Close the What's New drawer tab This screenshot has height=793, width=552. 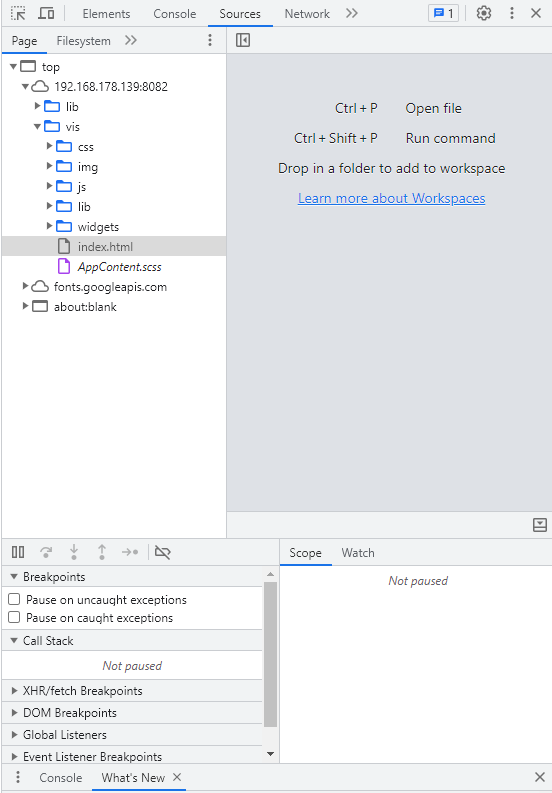pos(177,777)
